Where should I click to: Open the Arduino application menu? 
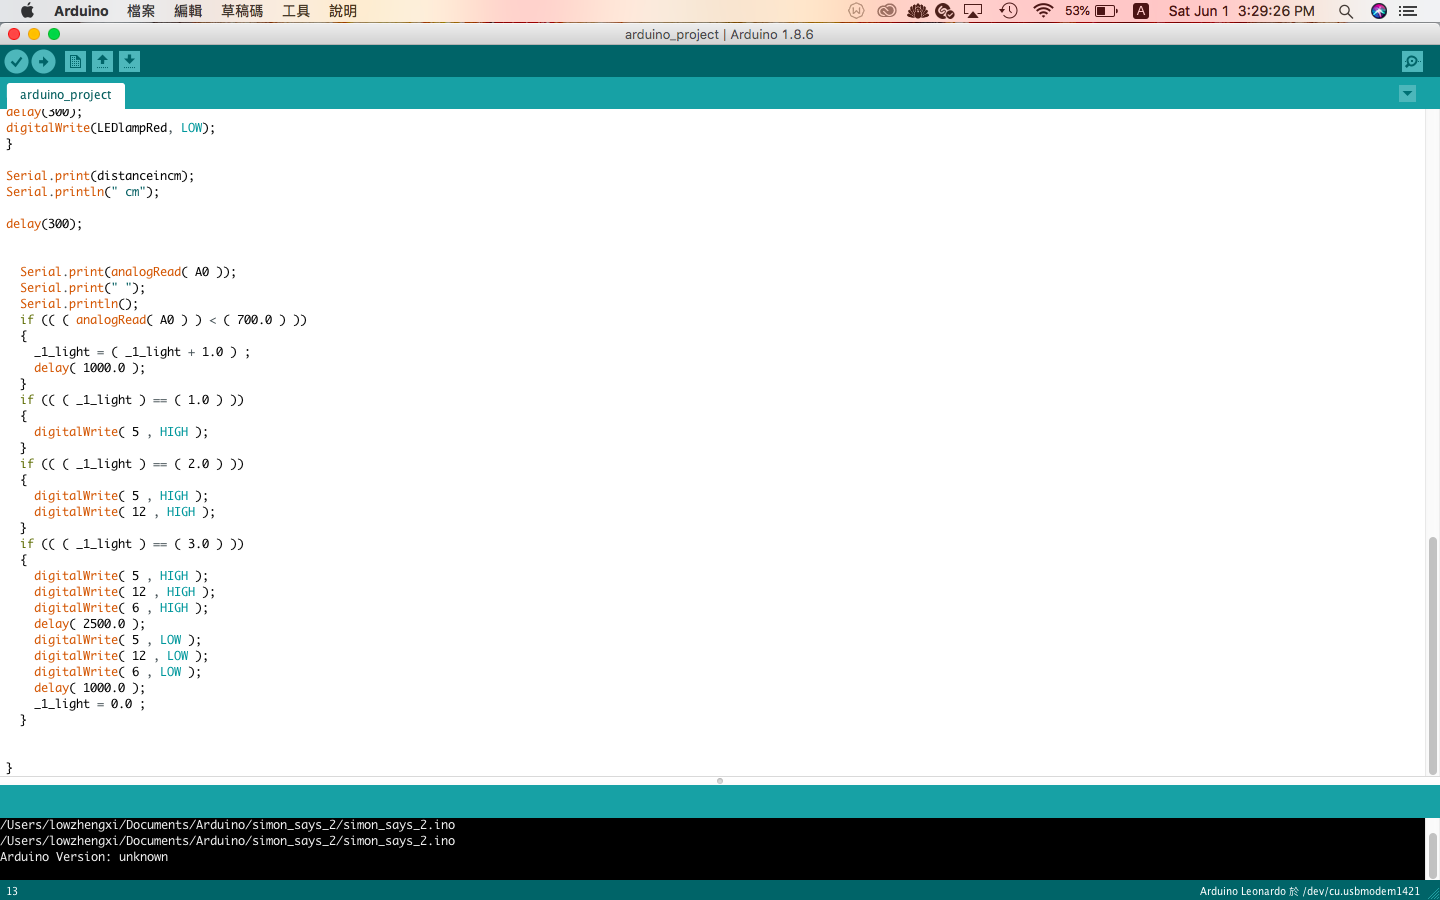[x=81, y=11]
